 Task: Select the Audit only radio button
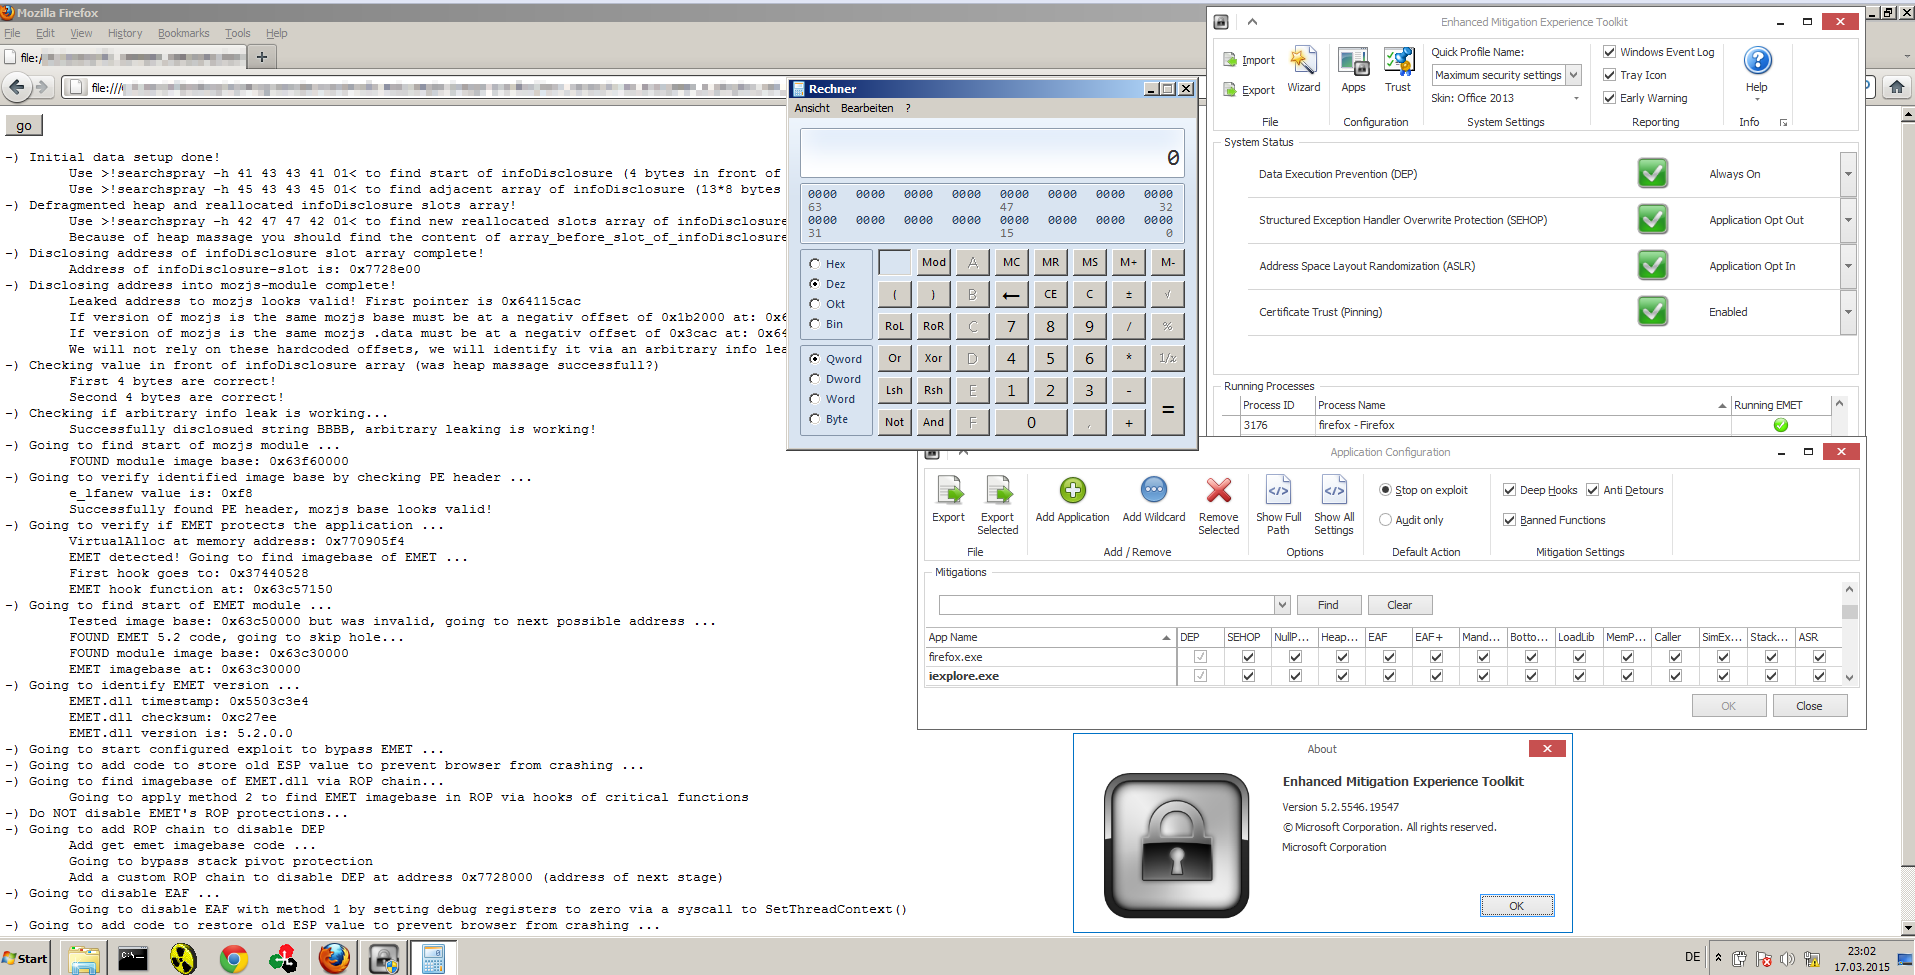click(1385, 520)
